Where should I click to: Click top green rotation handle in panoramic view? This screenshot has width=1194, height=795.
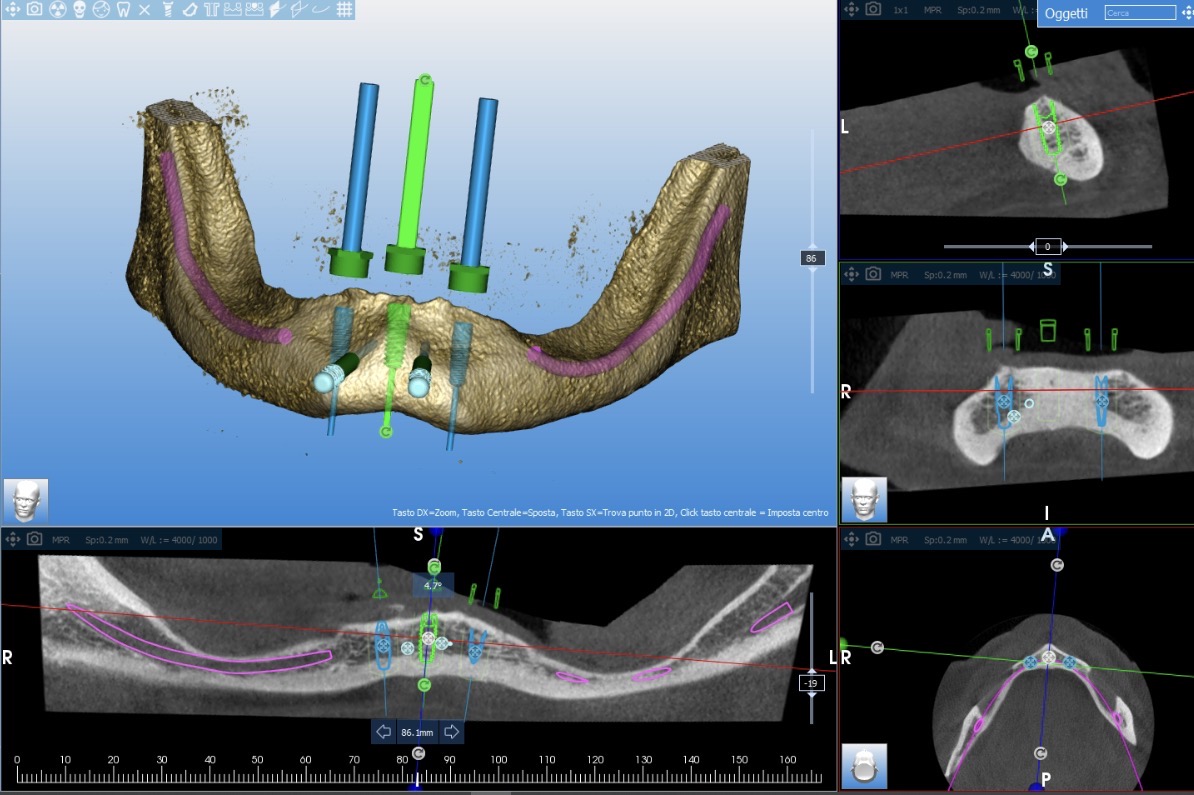point(434,567)
